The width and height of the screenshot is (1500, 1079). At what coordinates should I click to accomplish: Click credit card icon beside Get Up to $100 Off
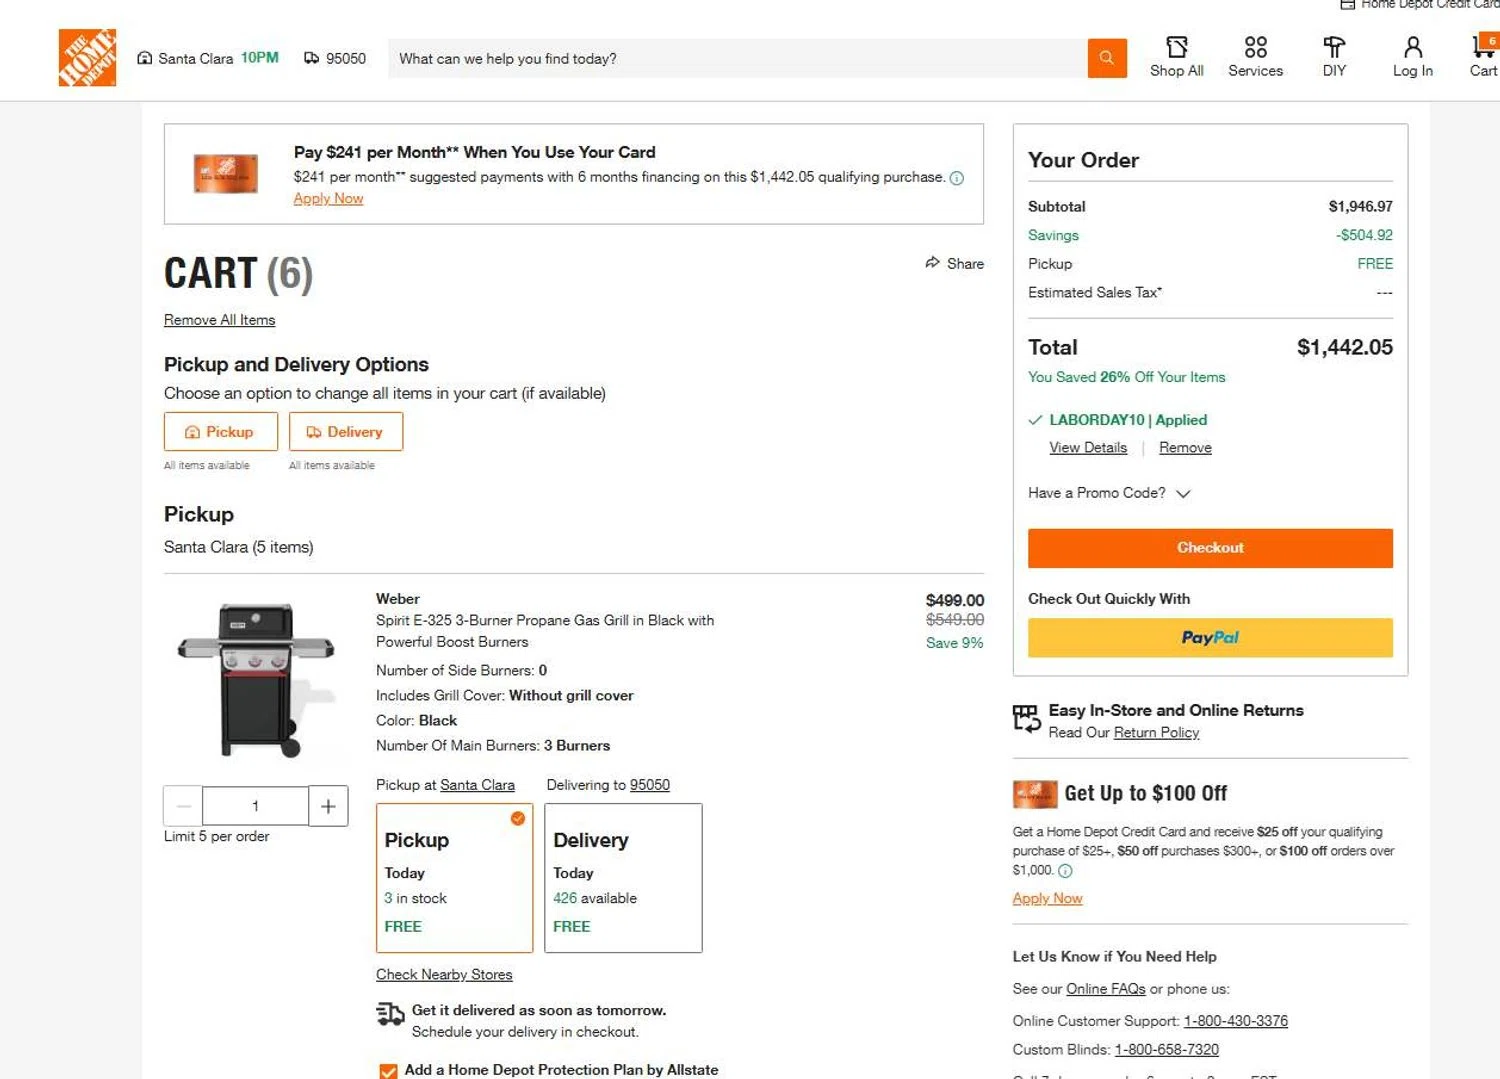[x=1034, y=794]
